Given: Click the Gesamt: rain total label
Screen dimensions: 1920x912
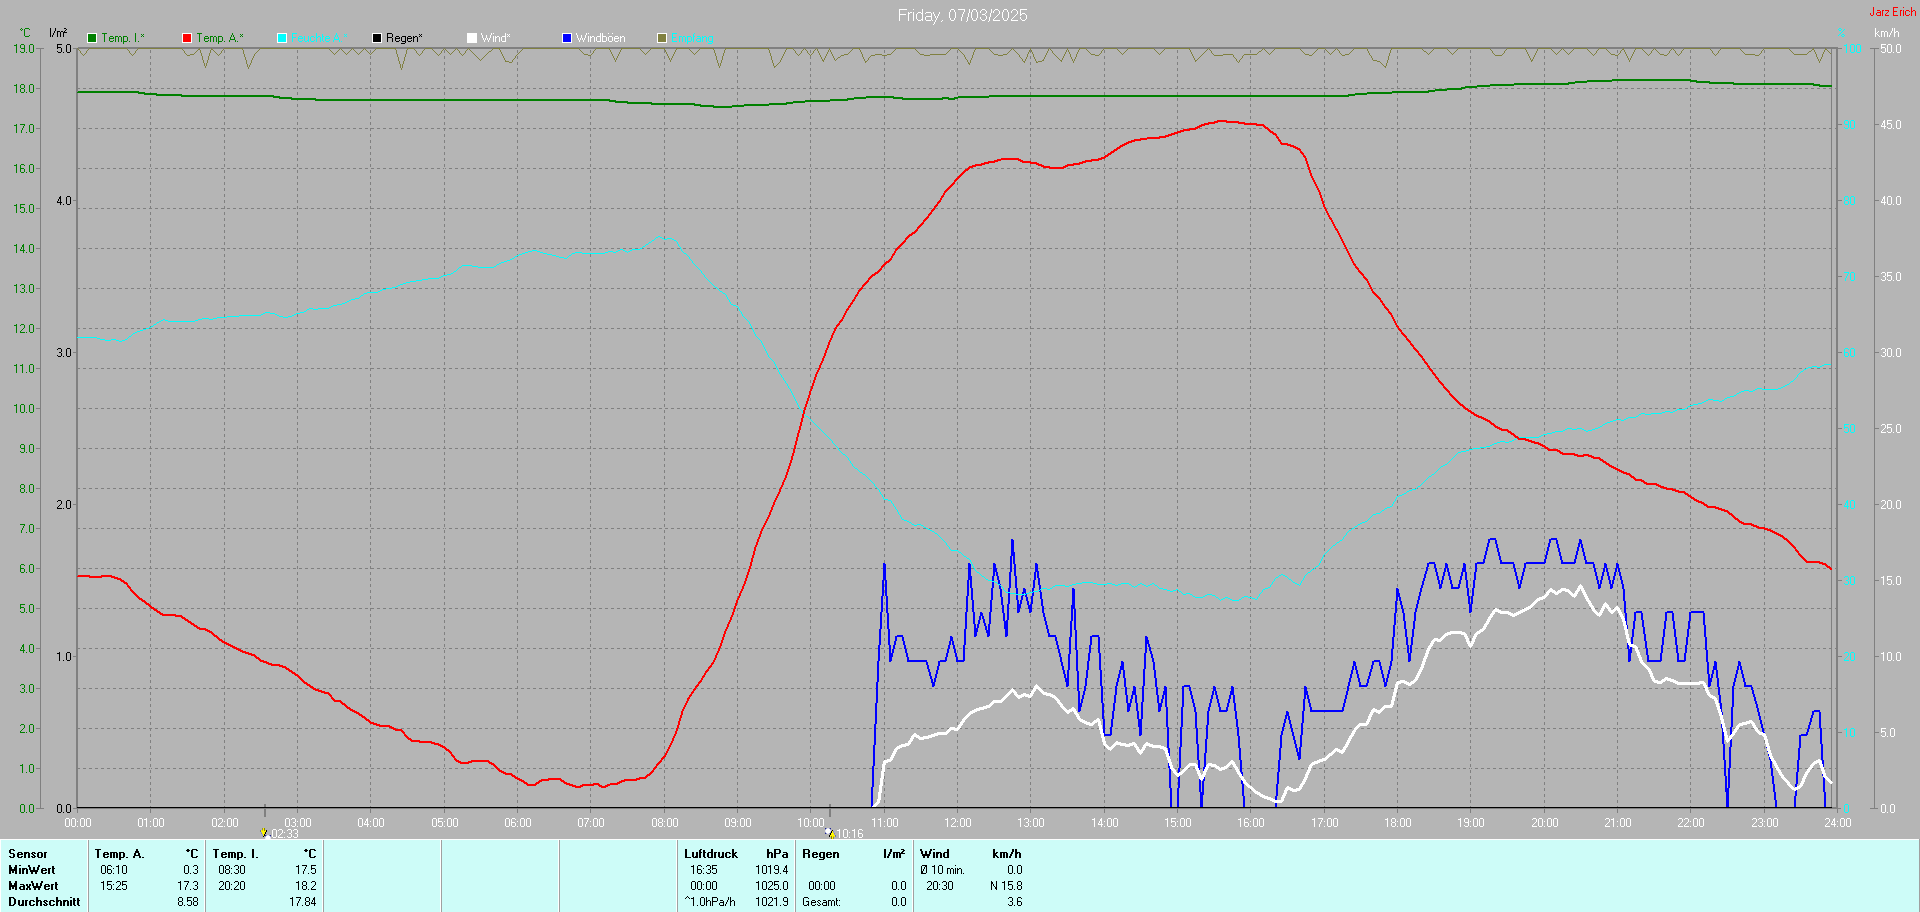Looking at the screenshot, I should [x=821, y=902].
